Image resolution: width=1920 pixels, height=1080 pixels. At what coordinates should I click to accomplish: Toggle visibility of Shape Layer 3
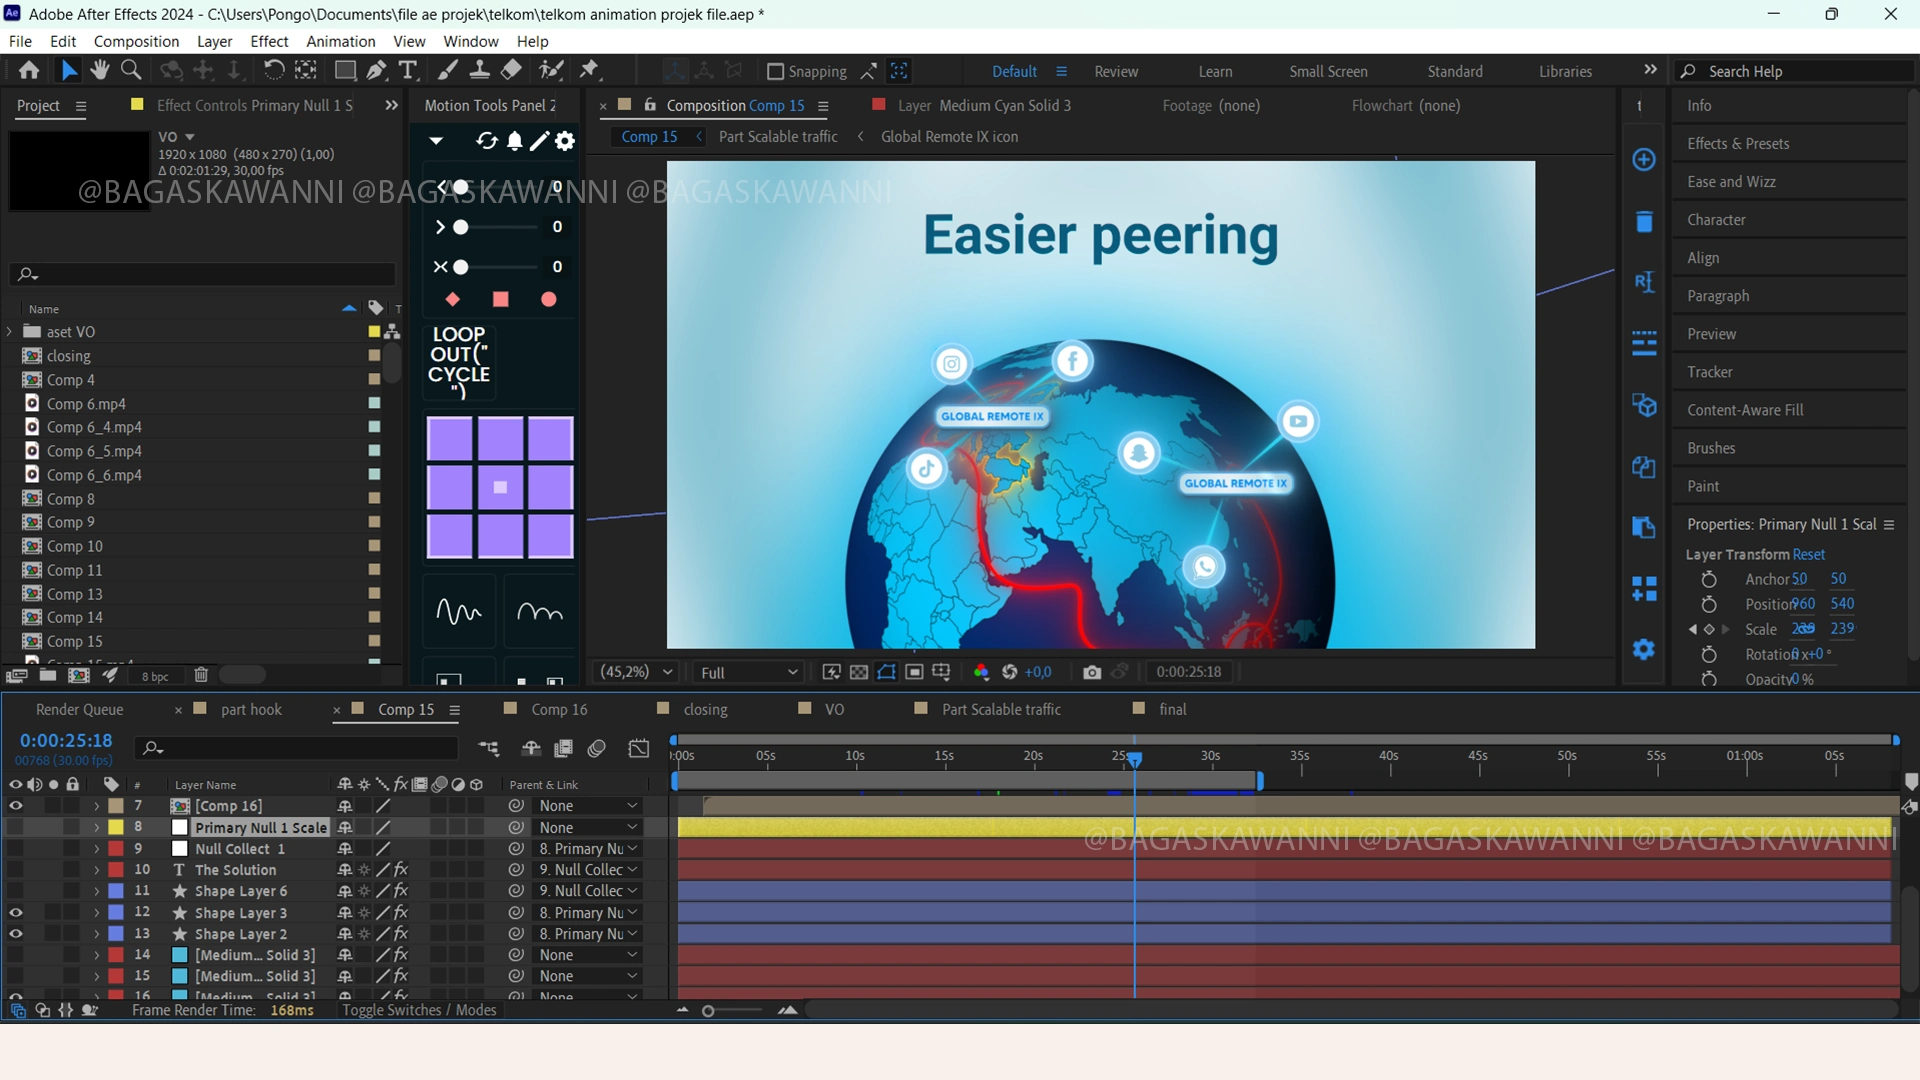pos(15,913)
